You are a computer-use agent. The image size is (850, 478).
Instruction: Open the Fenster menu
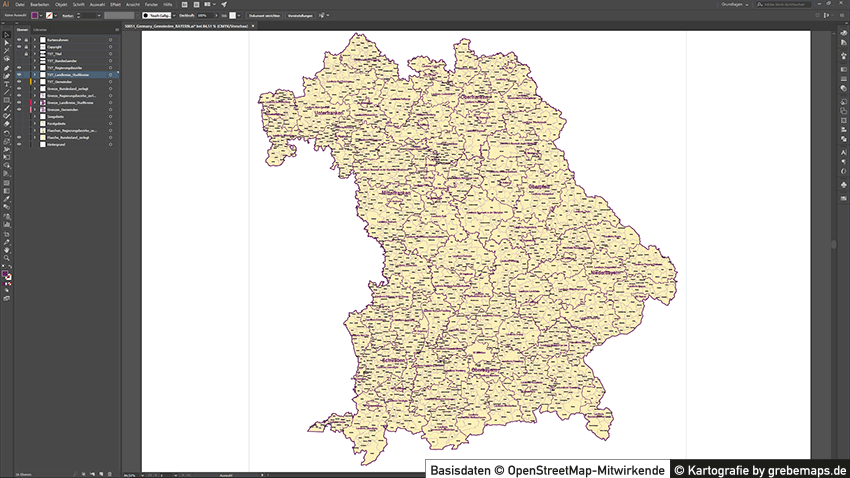click(x=151, y=4)
